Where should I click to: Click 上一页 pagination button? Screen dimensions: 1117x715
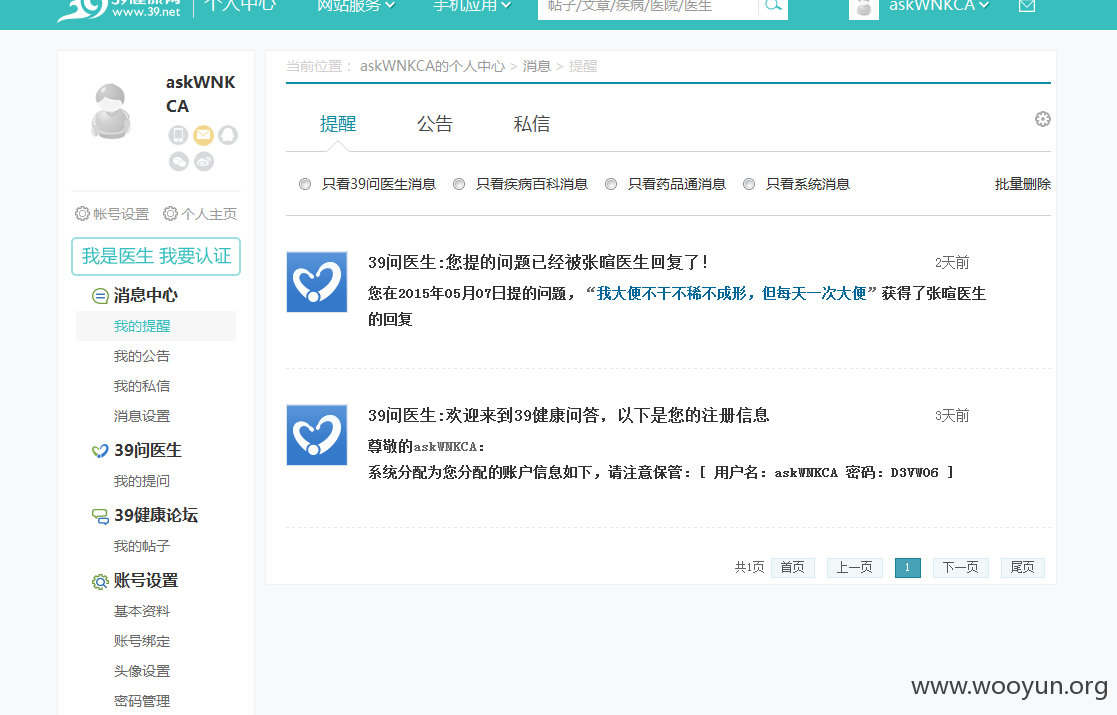[x=854, y=568]
